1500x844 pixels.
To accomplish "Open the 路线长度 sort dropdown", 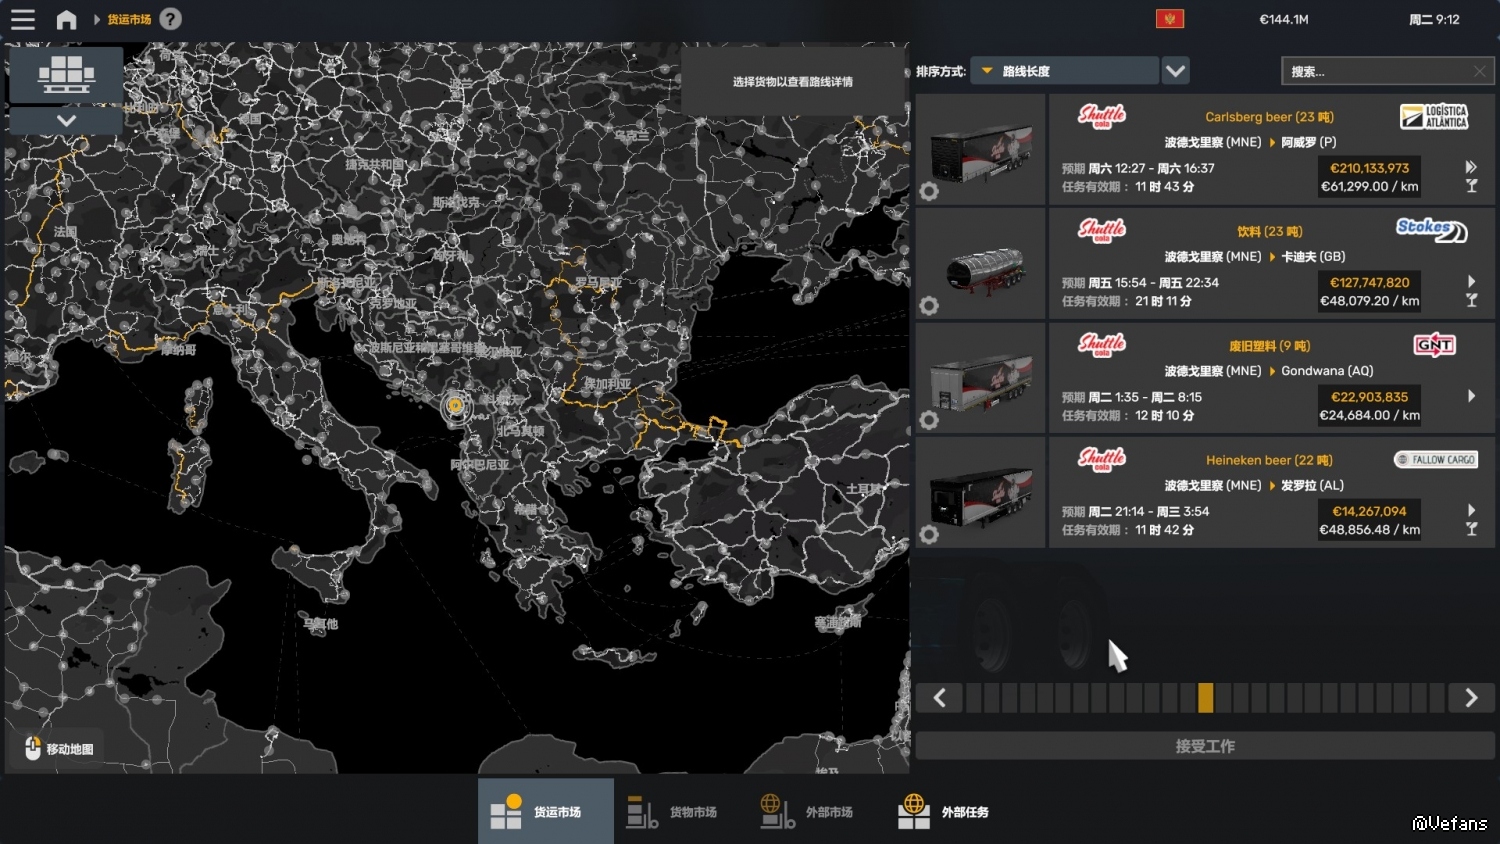I will click(x=1065, y=71).
